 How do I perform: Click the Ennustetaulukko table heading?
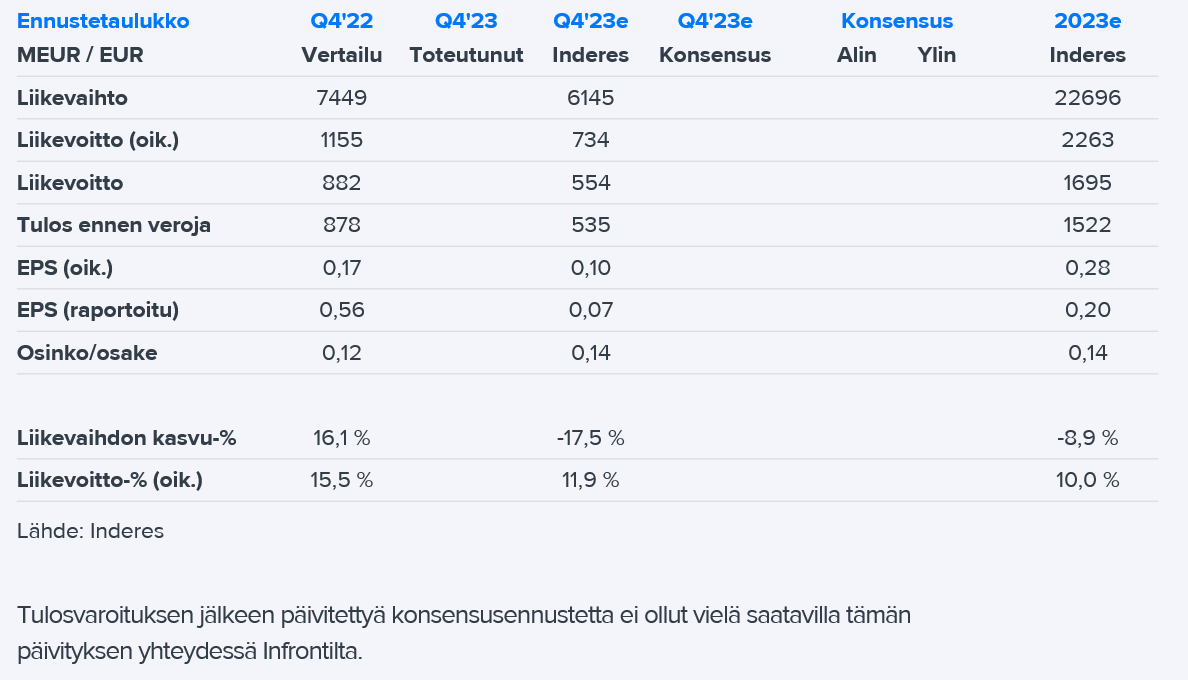click(103, 21)
